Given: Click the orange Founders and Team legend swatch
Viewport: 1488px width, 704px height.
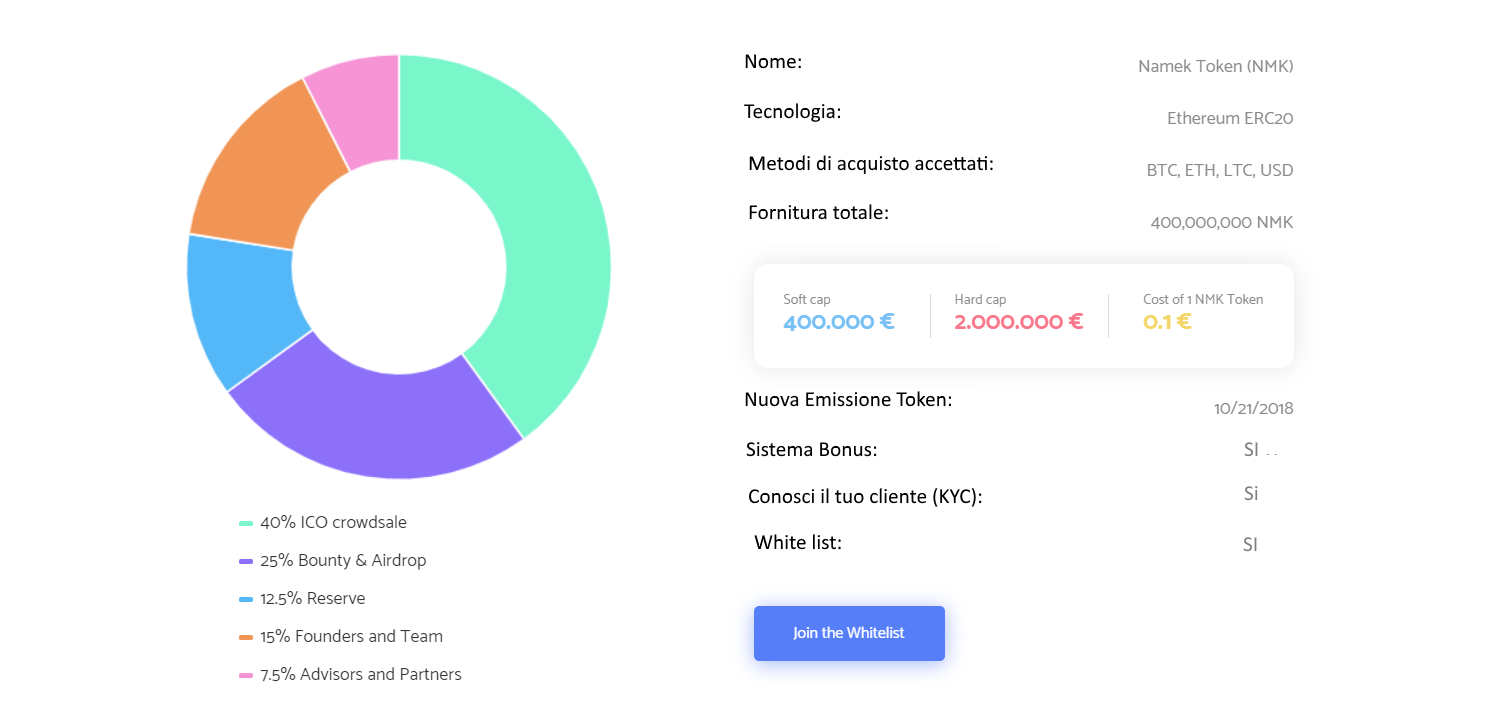Looking at the screenshot, I should click(x=246, y=637).
